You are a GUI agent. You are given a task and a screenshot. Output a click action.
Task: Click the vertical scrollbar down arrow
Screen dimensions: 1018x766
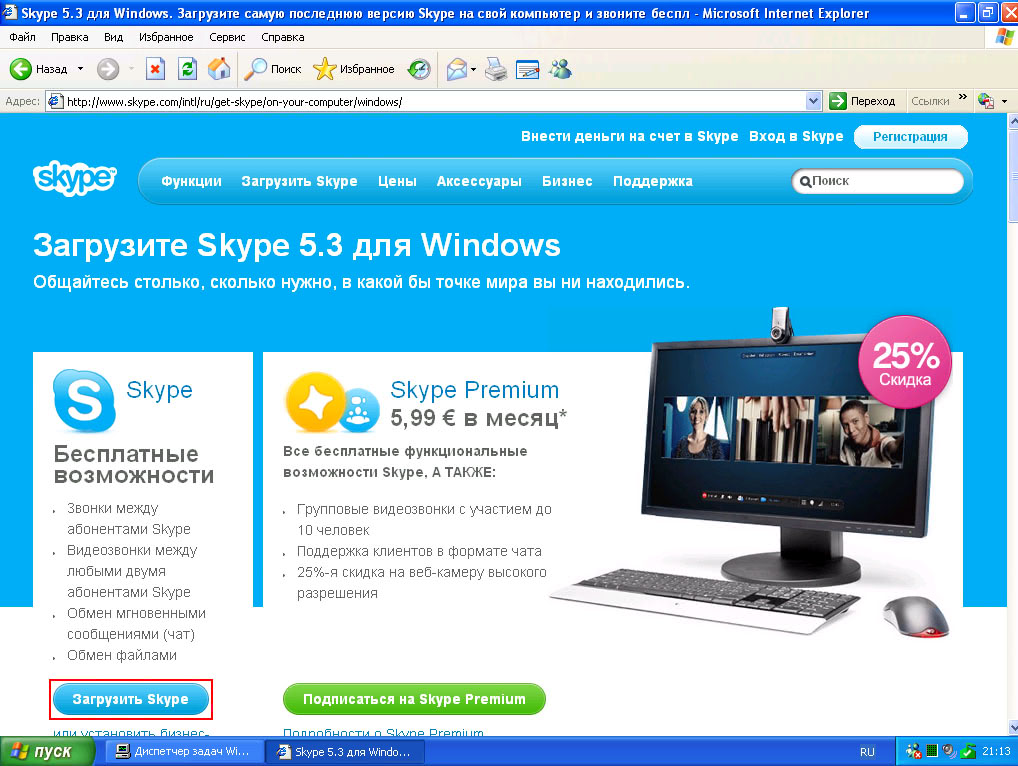pyautogui.click(x=1012, y=728)
